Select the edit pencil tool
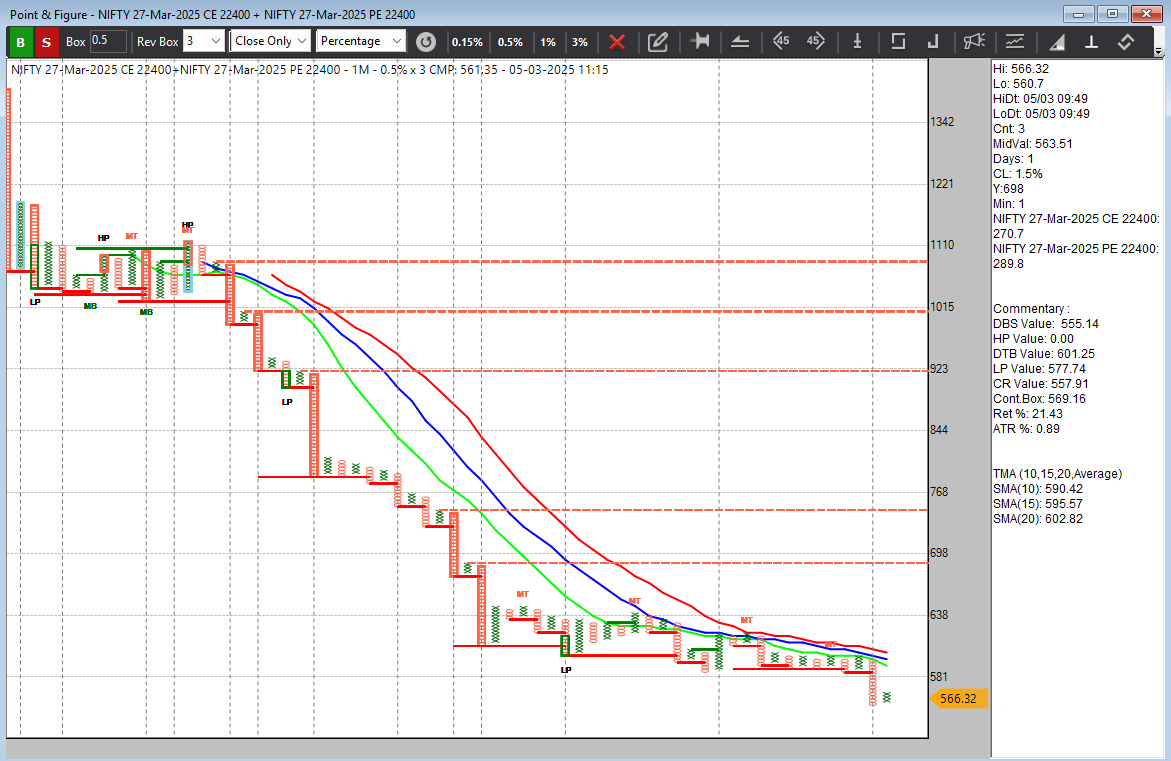This screenshot has width=1171, height=761. pyautogui.click(x=659, y=43)
